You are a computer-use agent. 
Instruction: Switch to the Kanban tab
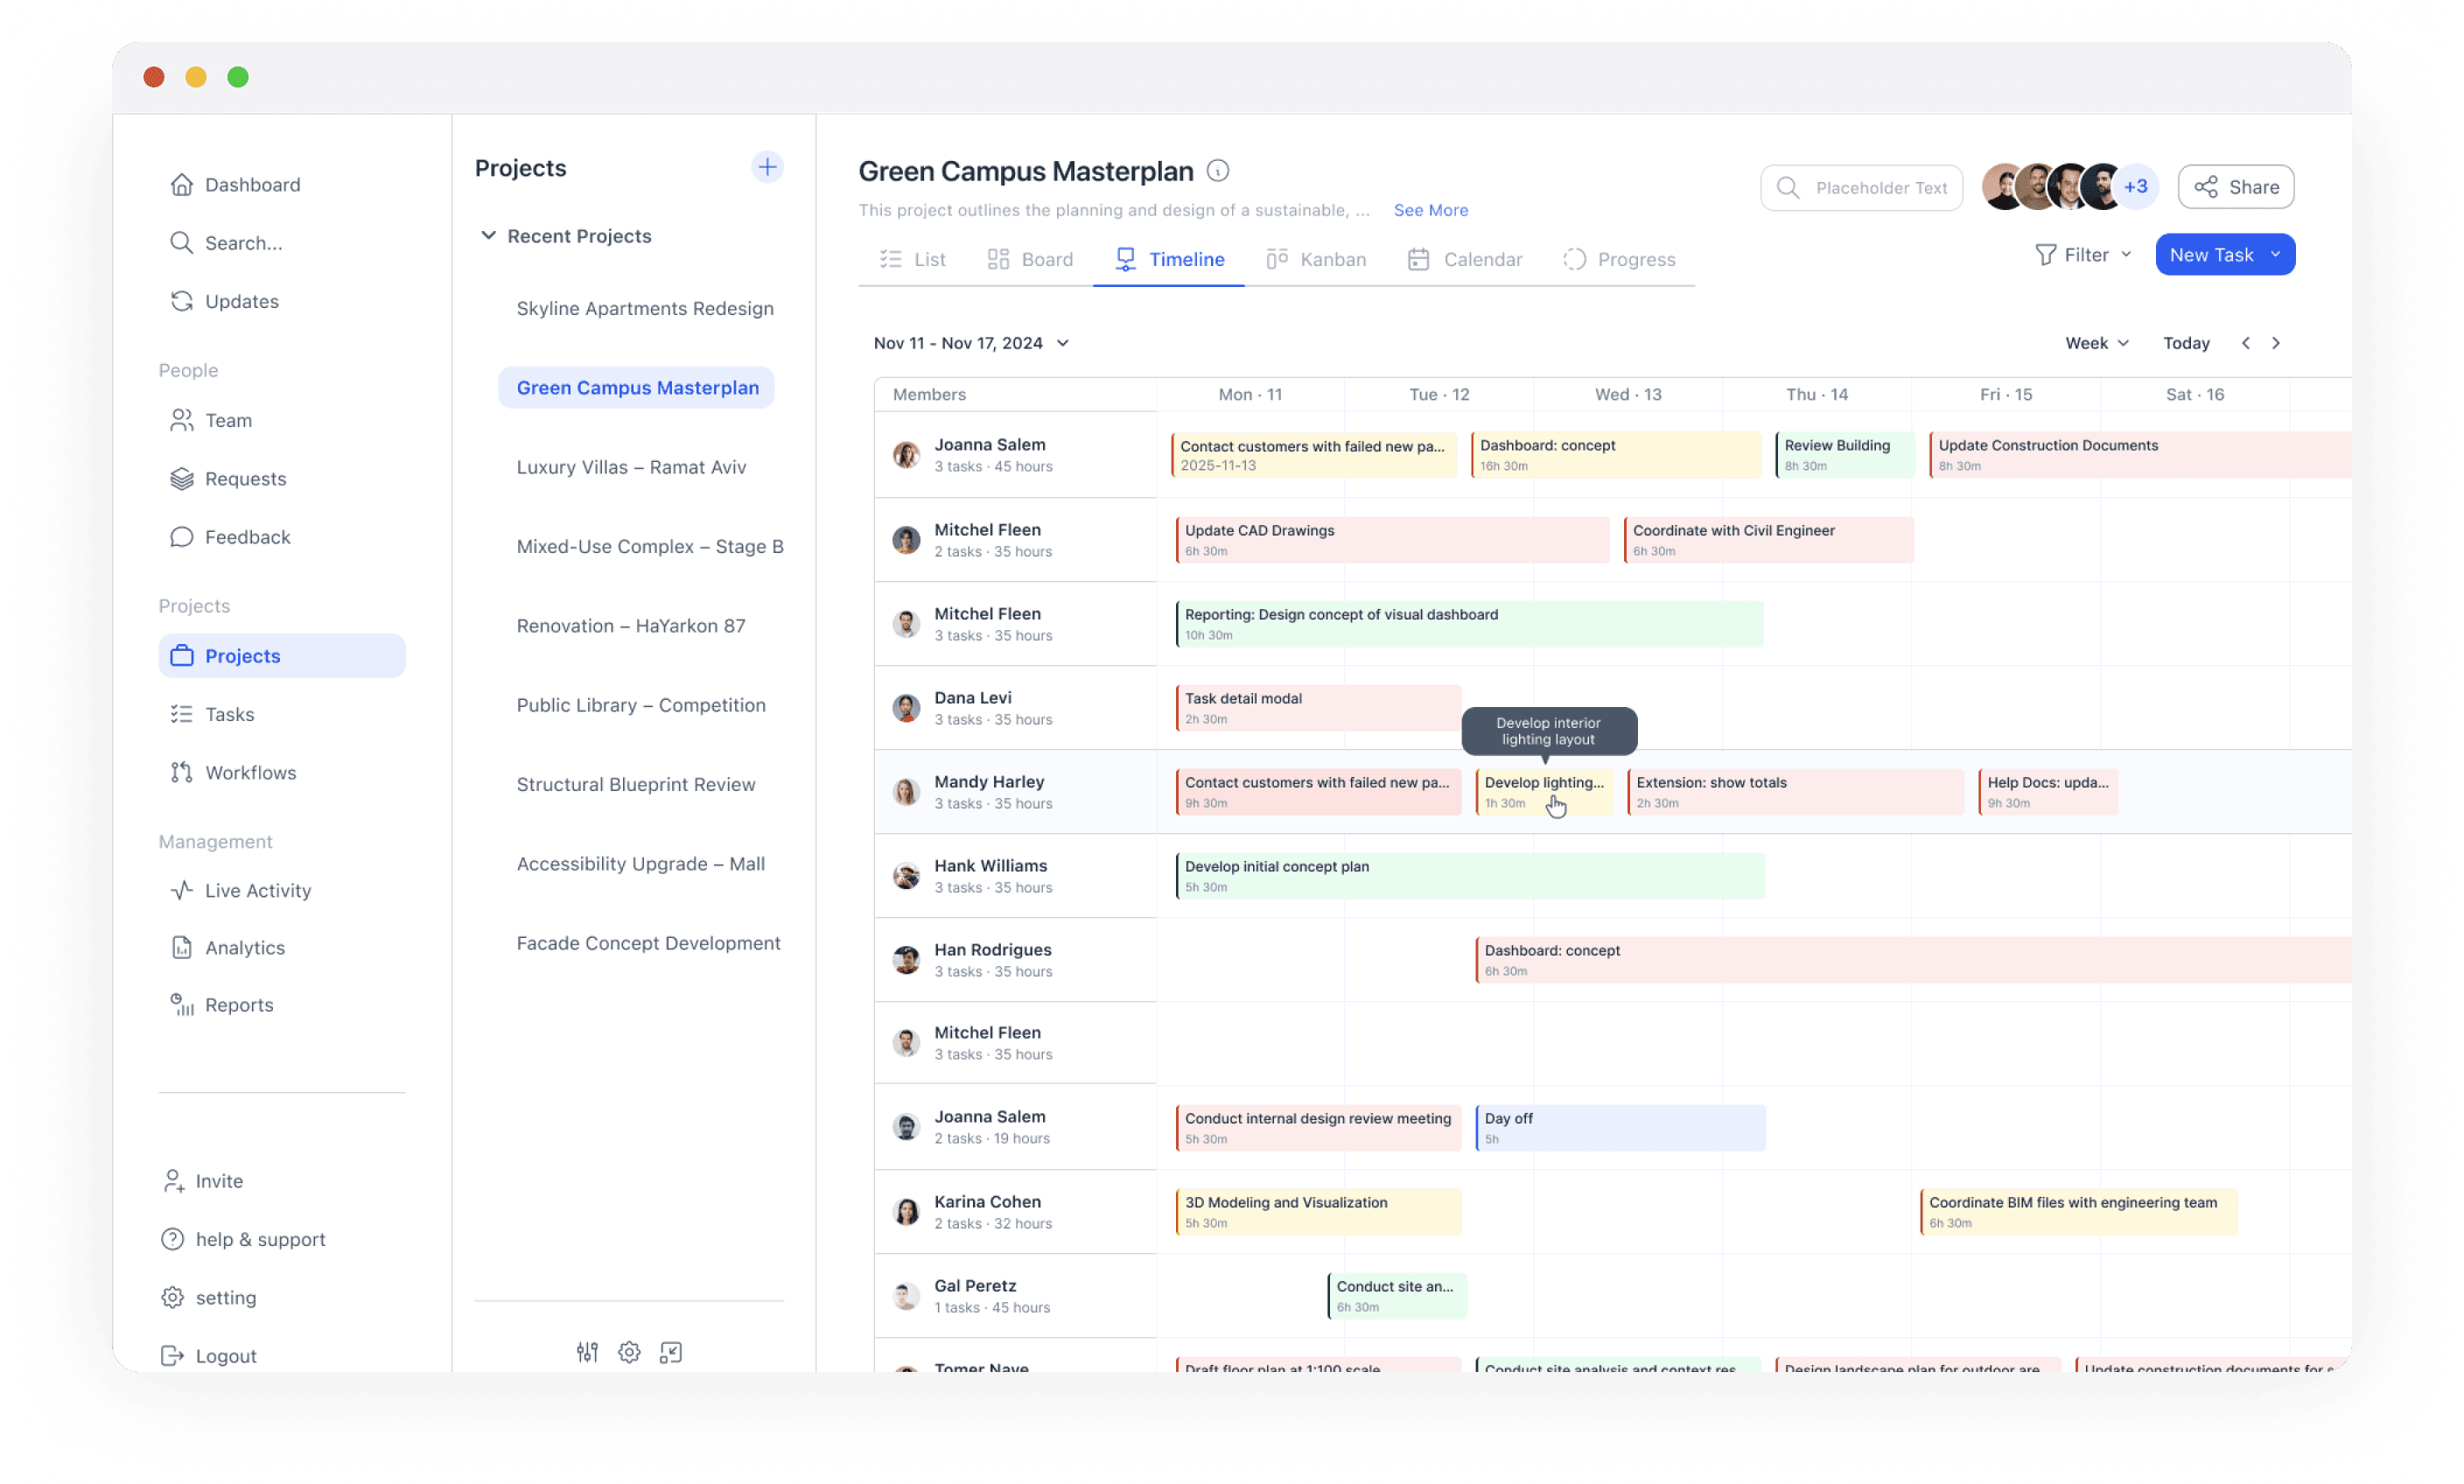coord(1316,259)
